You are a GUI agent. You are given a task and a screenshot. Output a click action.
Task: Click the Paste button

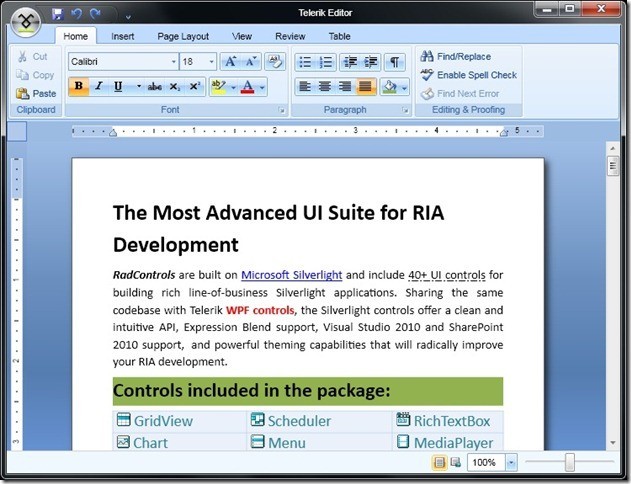(x=36, y=93)
